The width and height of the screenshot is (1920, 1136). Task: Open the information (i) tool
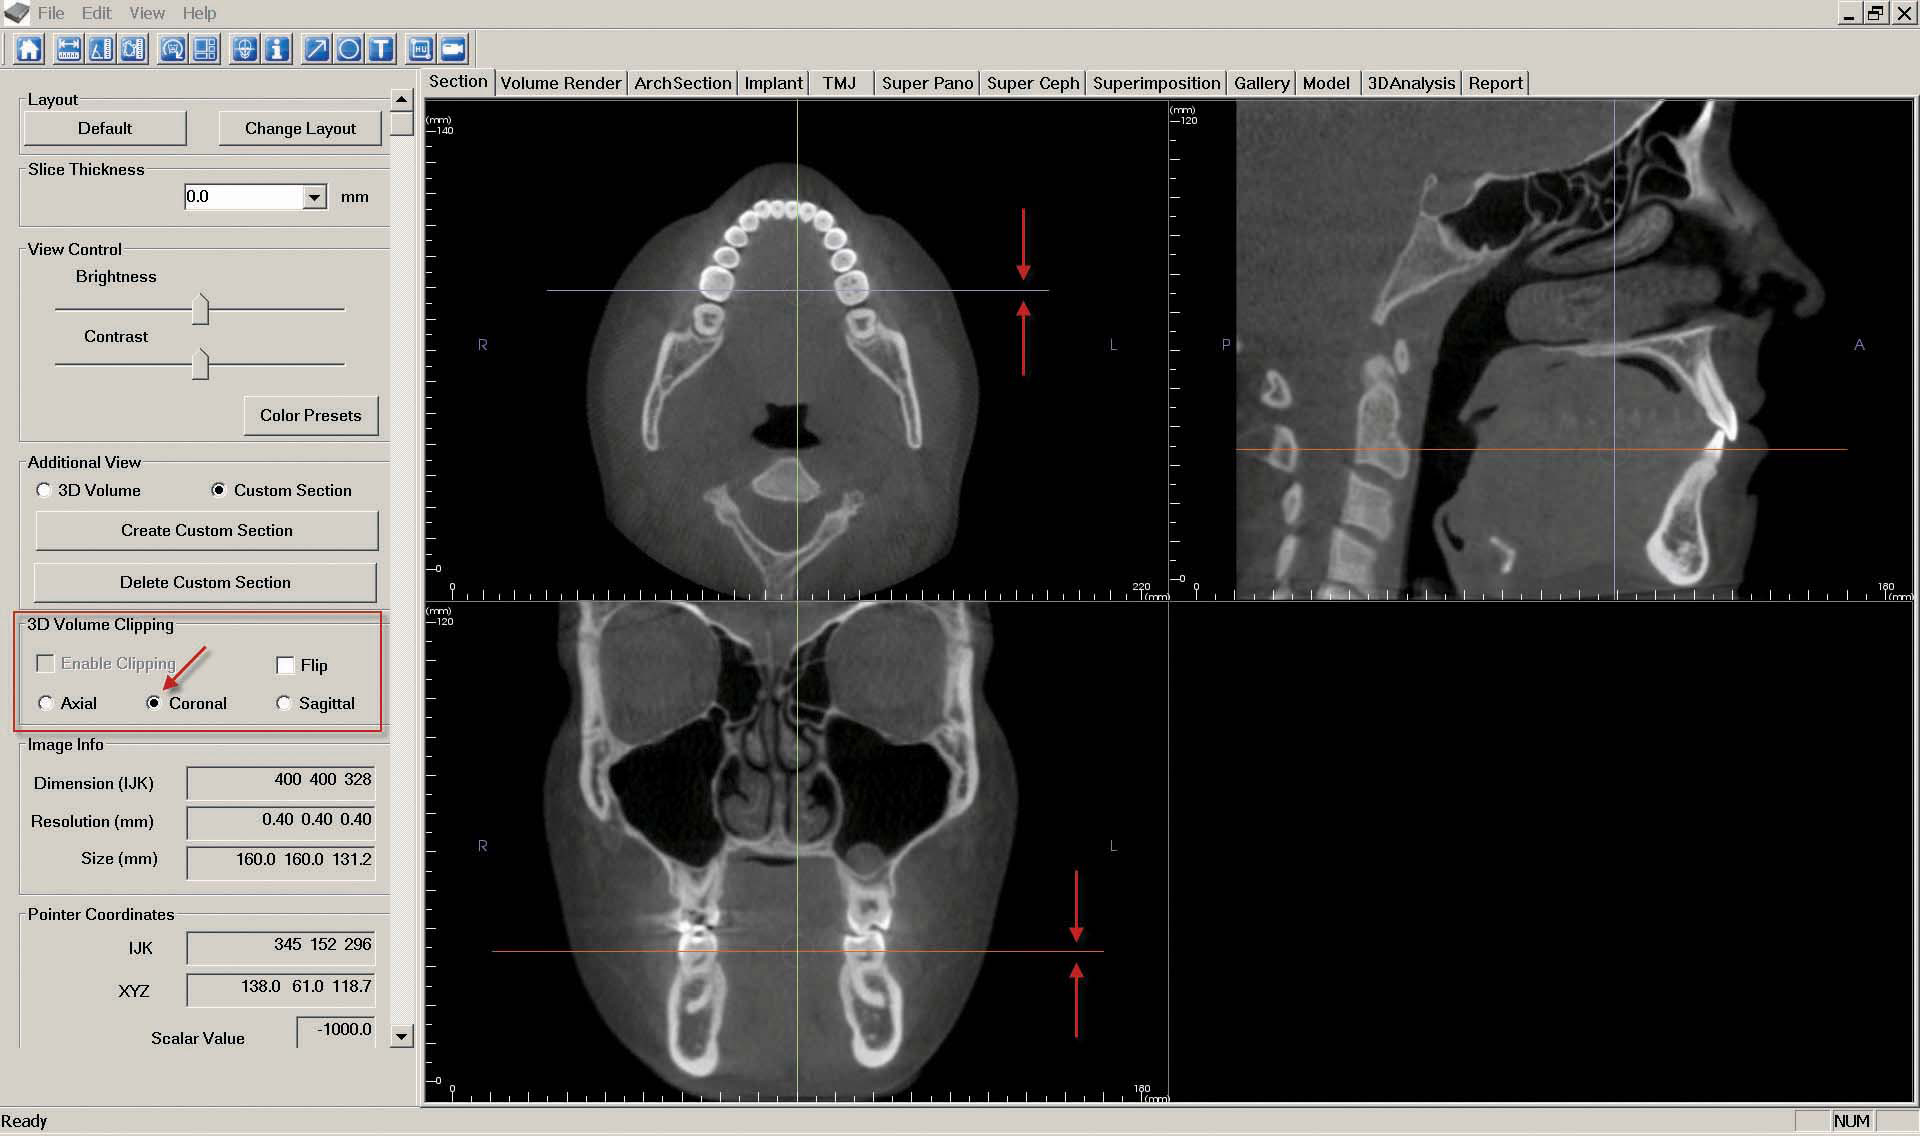tap(277, 49)
